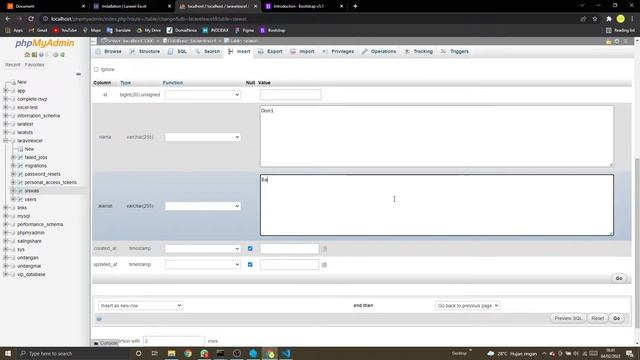Switch to the Structure tab
The height and width of the screenshot is (360, 640).
[x=145, y=51]
